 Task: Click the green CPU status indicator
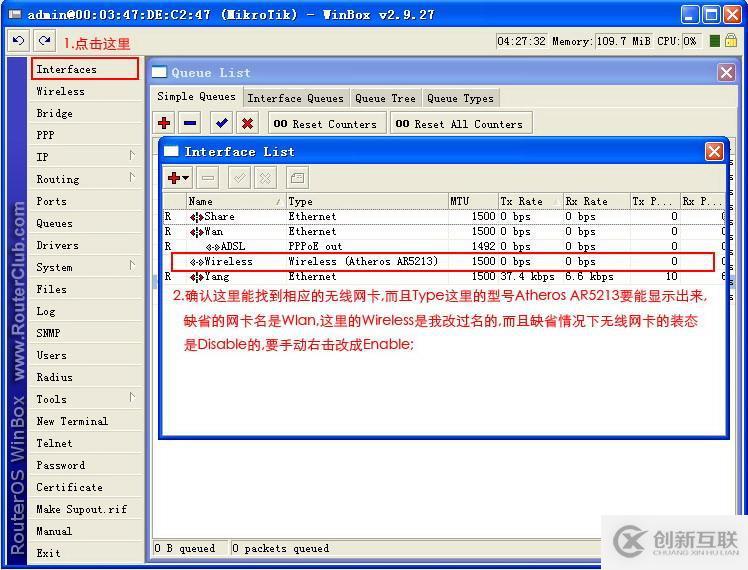tap(714, 41)
